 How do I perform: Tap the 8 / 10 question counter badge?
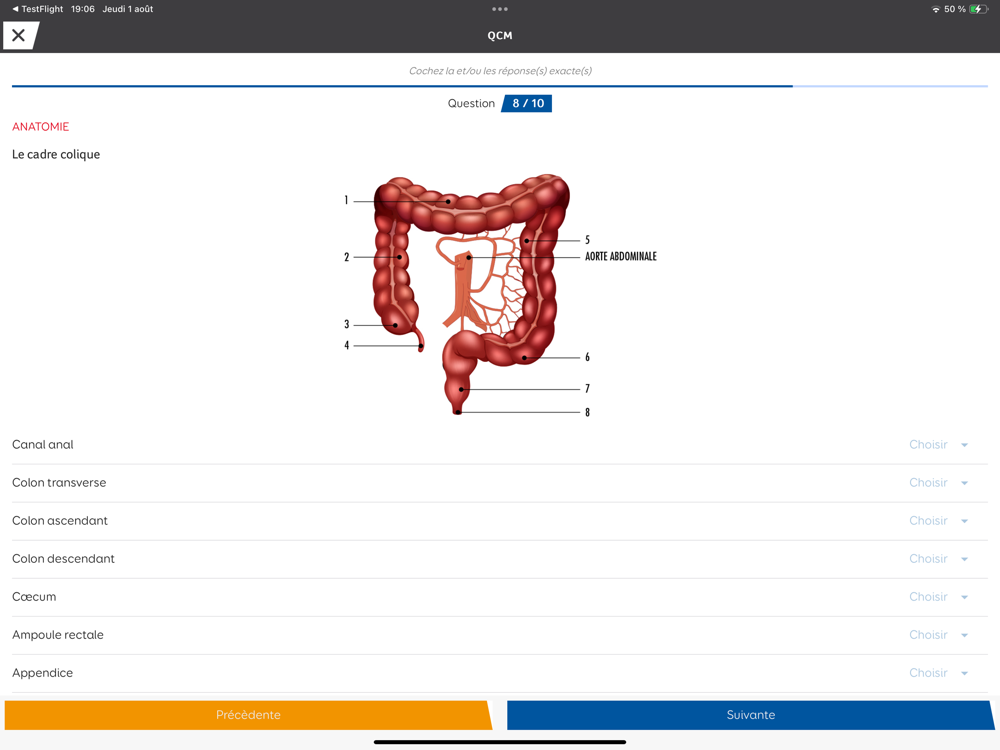point(527,103)
